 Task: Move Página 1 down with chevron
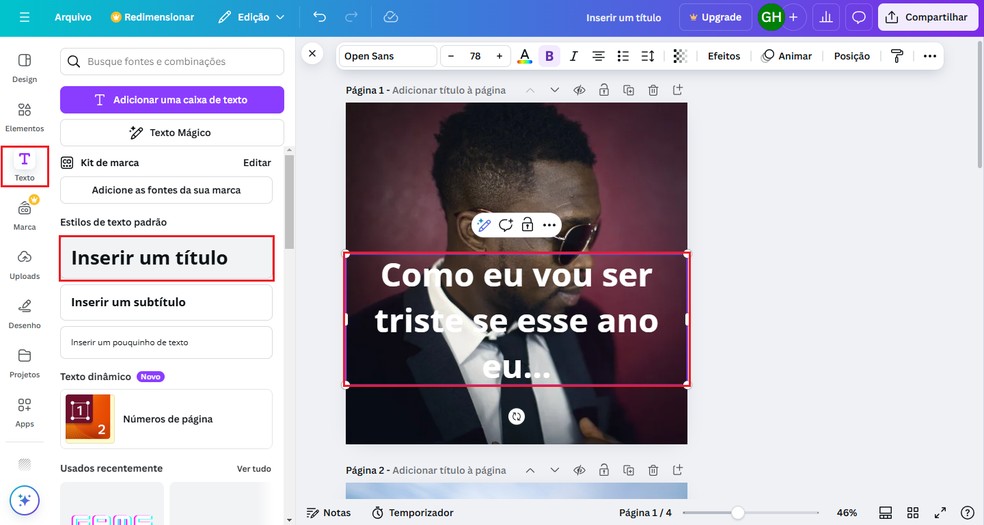555,90
